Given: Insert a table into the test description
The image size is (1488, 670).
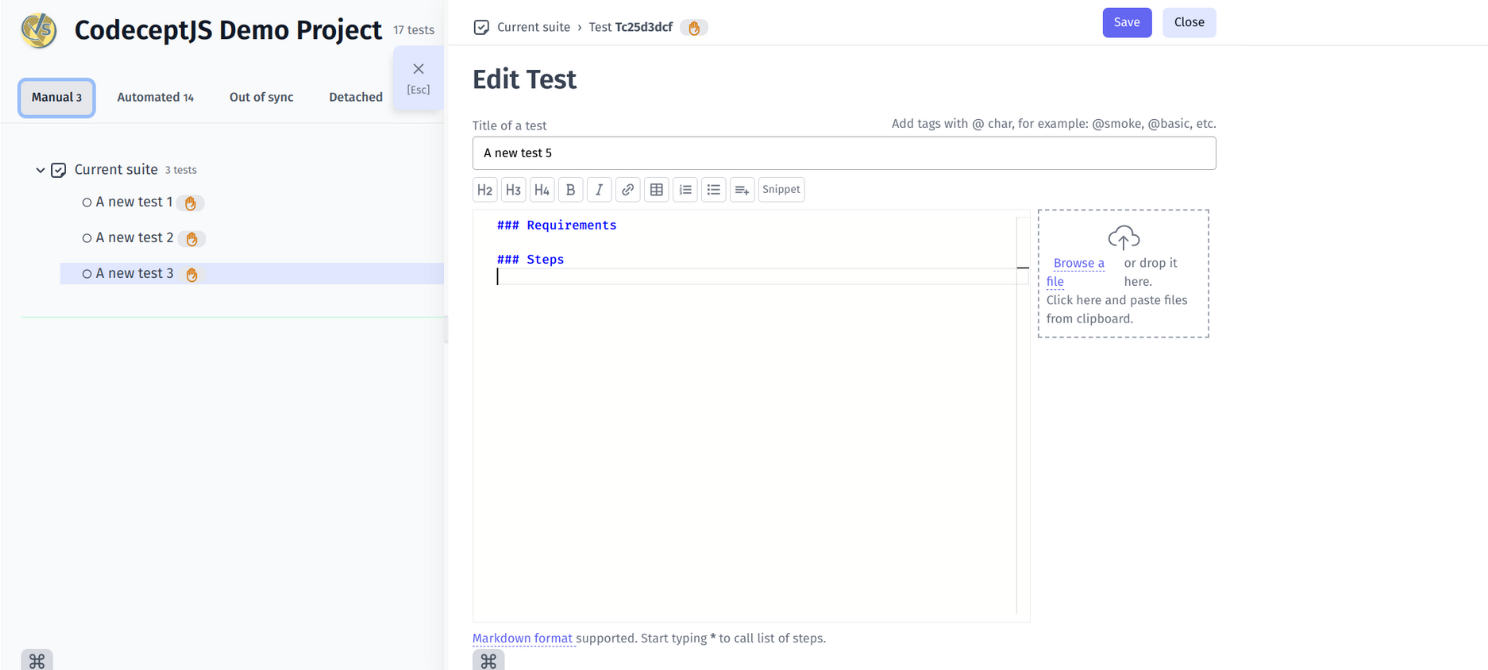Looking at the screenshot, I should point(656,189).
